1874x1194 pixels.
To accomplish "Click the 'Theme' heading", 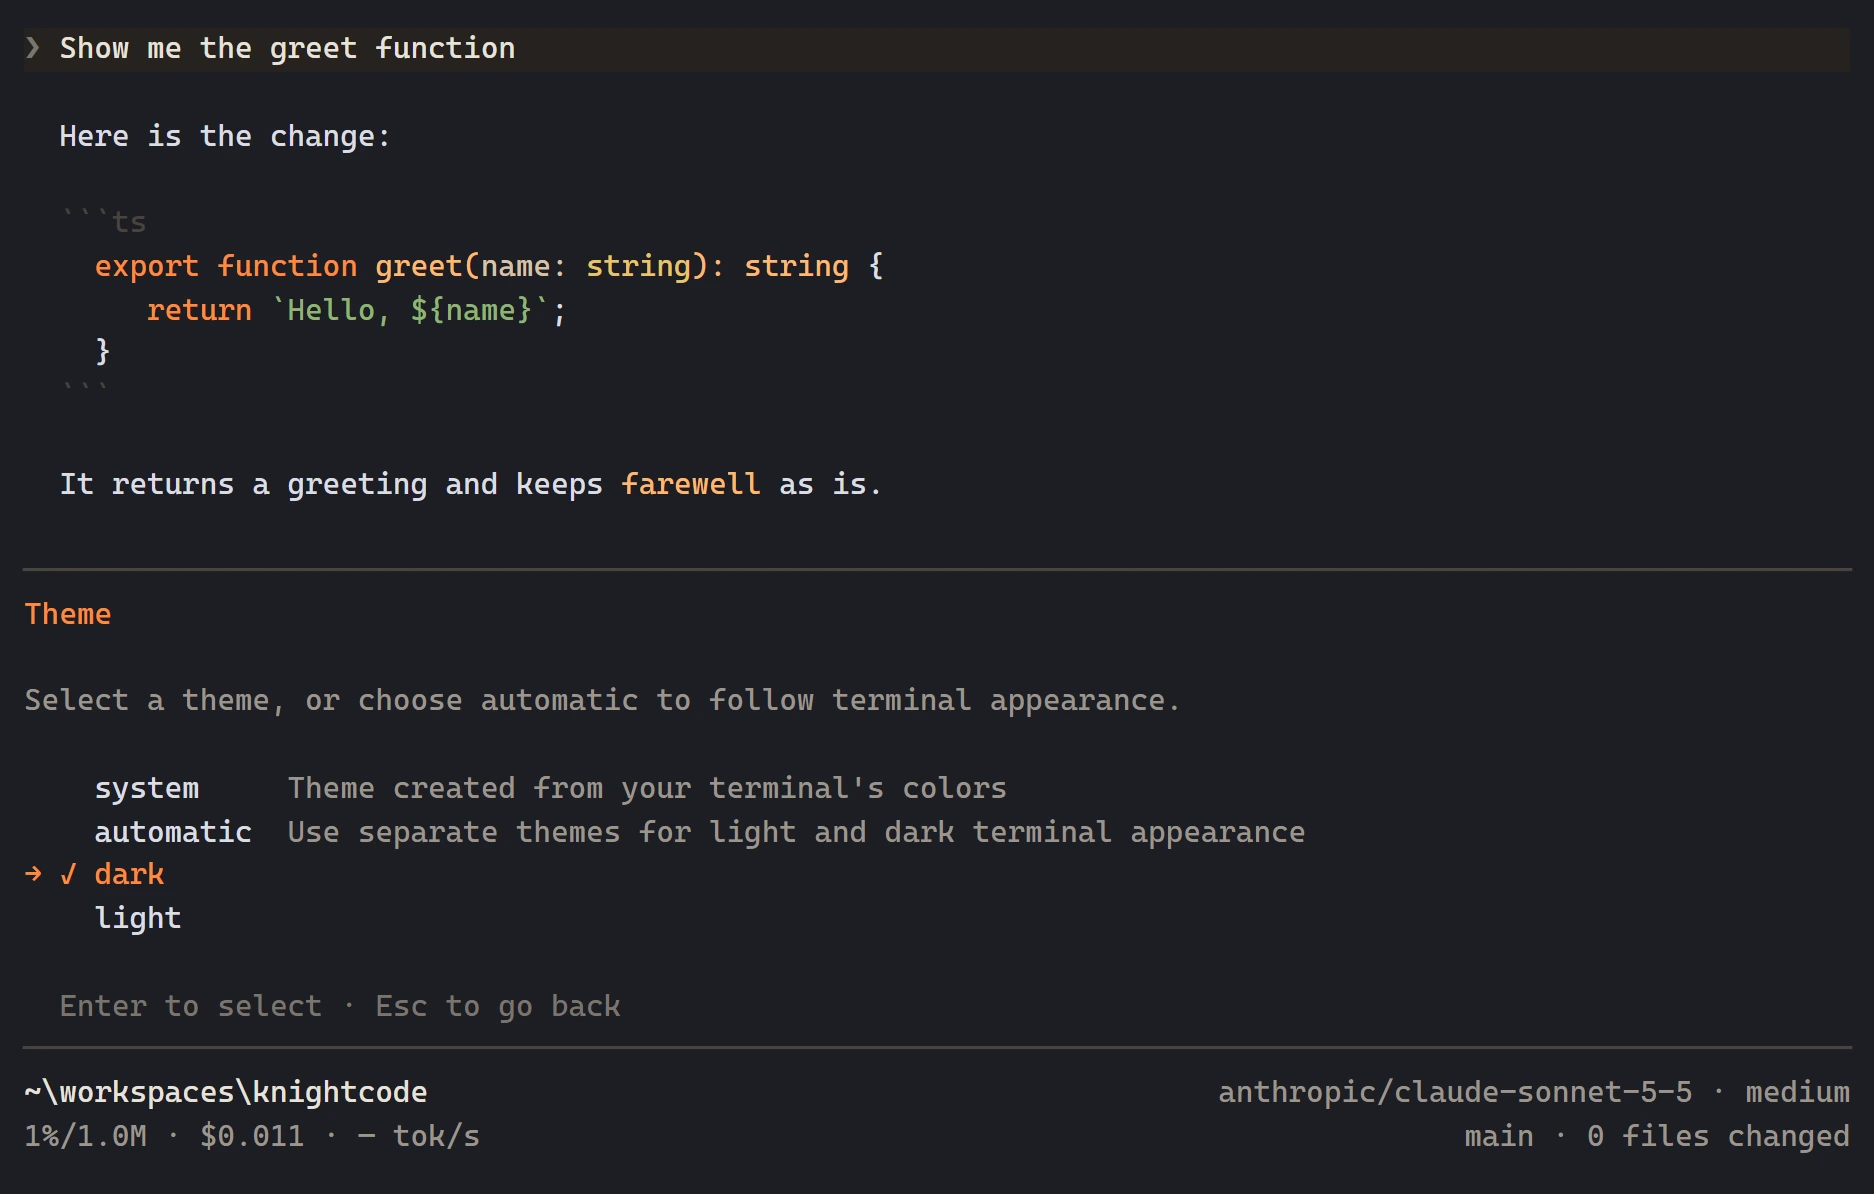I will (x=68, y=614).
